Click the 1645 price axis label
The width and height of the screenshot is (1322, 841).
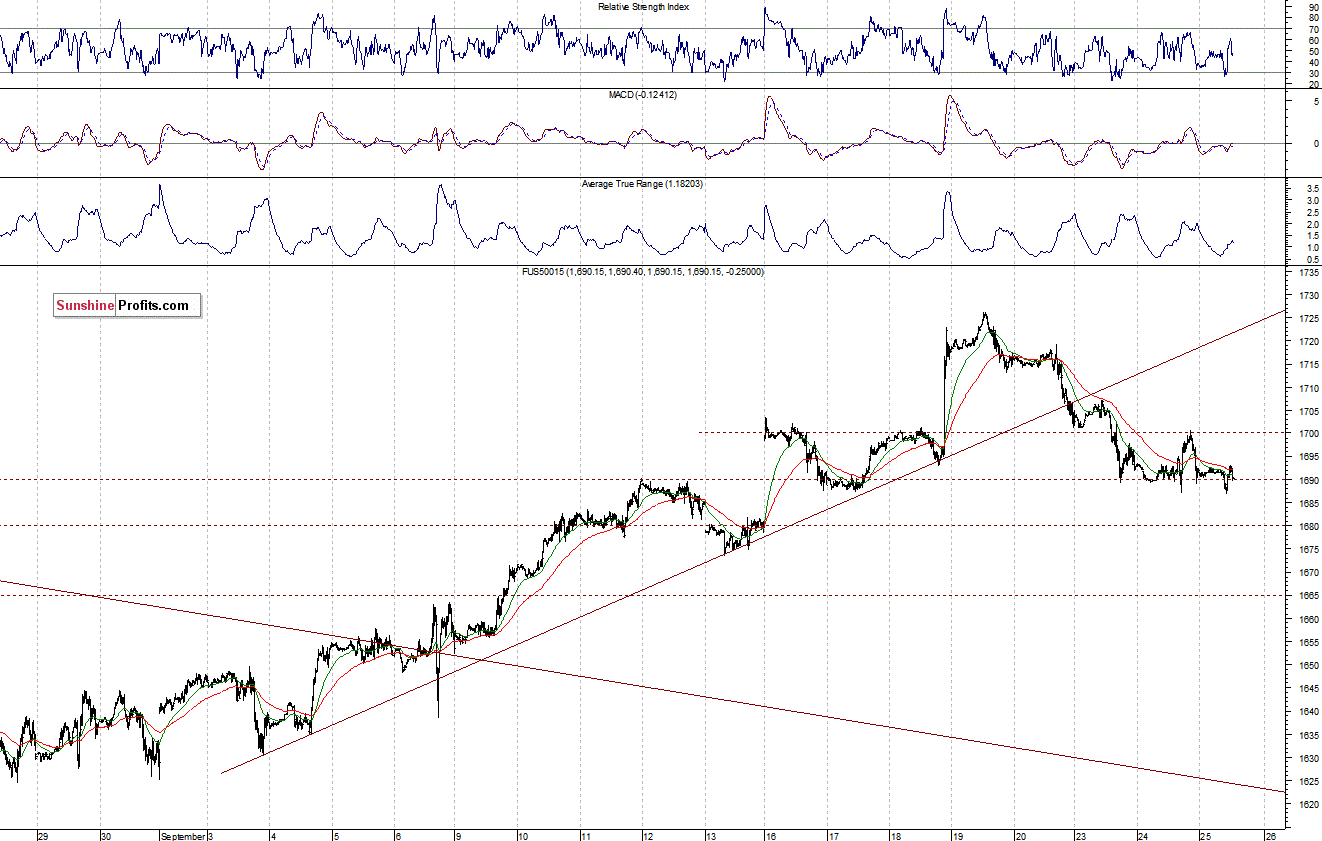coord(1308,689)
